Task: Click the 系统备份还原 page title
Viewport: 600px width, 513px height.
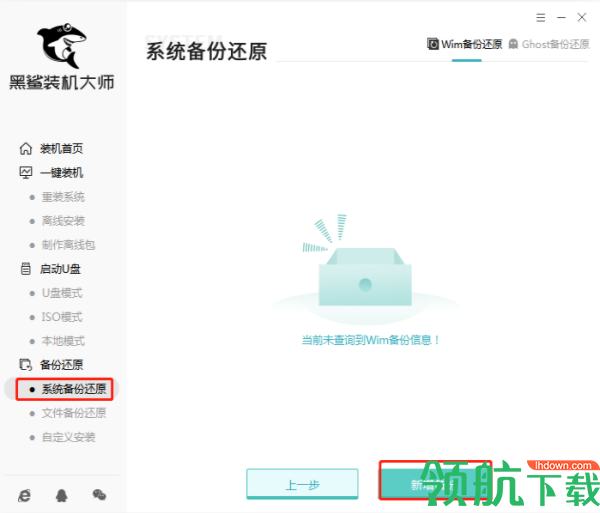Action: 206,51
